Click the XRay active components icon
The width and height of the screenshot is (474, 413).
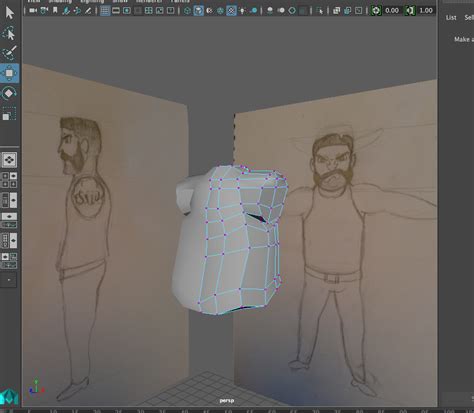[347, 11]
